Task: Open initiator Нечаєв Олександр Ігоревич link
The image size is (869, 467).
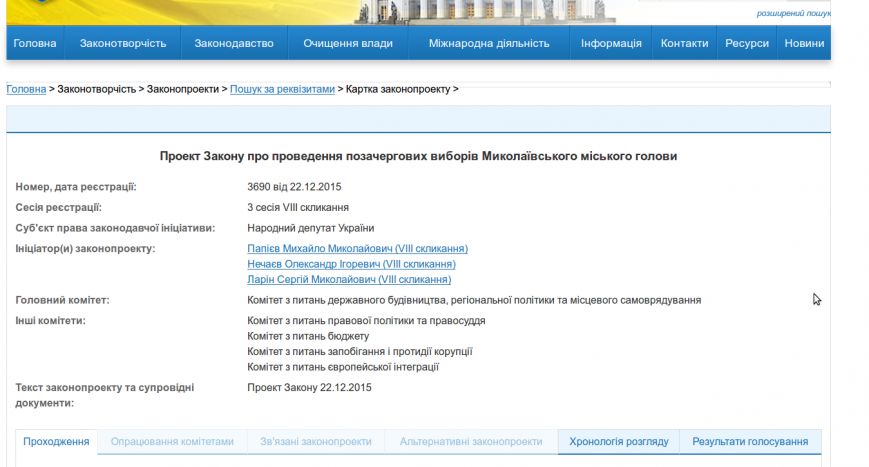Action: tap(351, 264)
